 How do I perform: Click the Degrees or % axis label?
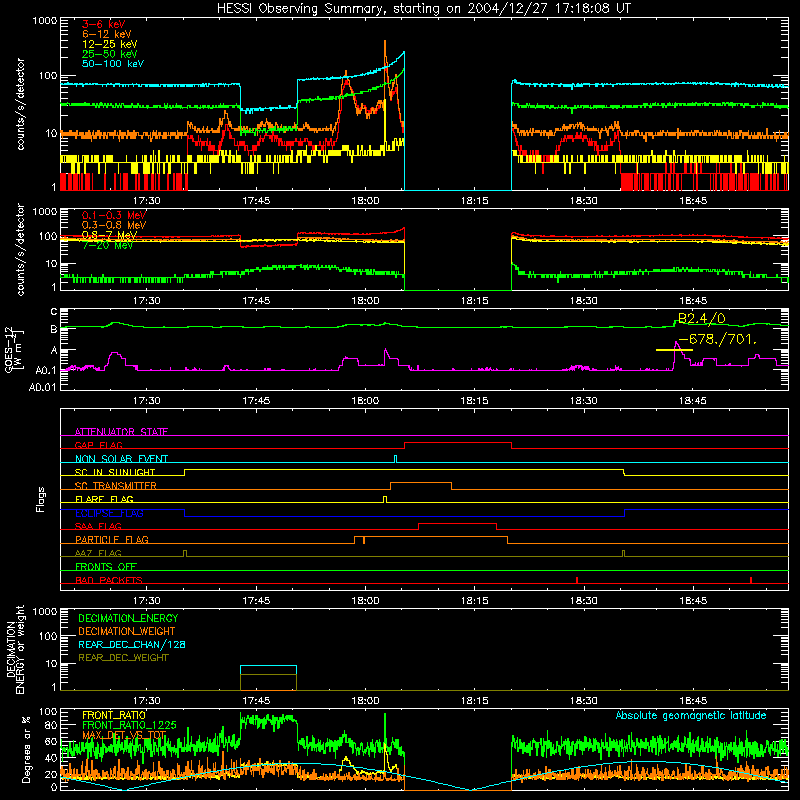point(26,749)
